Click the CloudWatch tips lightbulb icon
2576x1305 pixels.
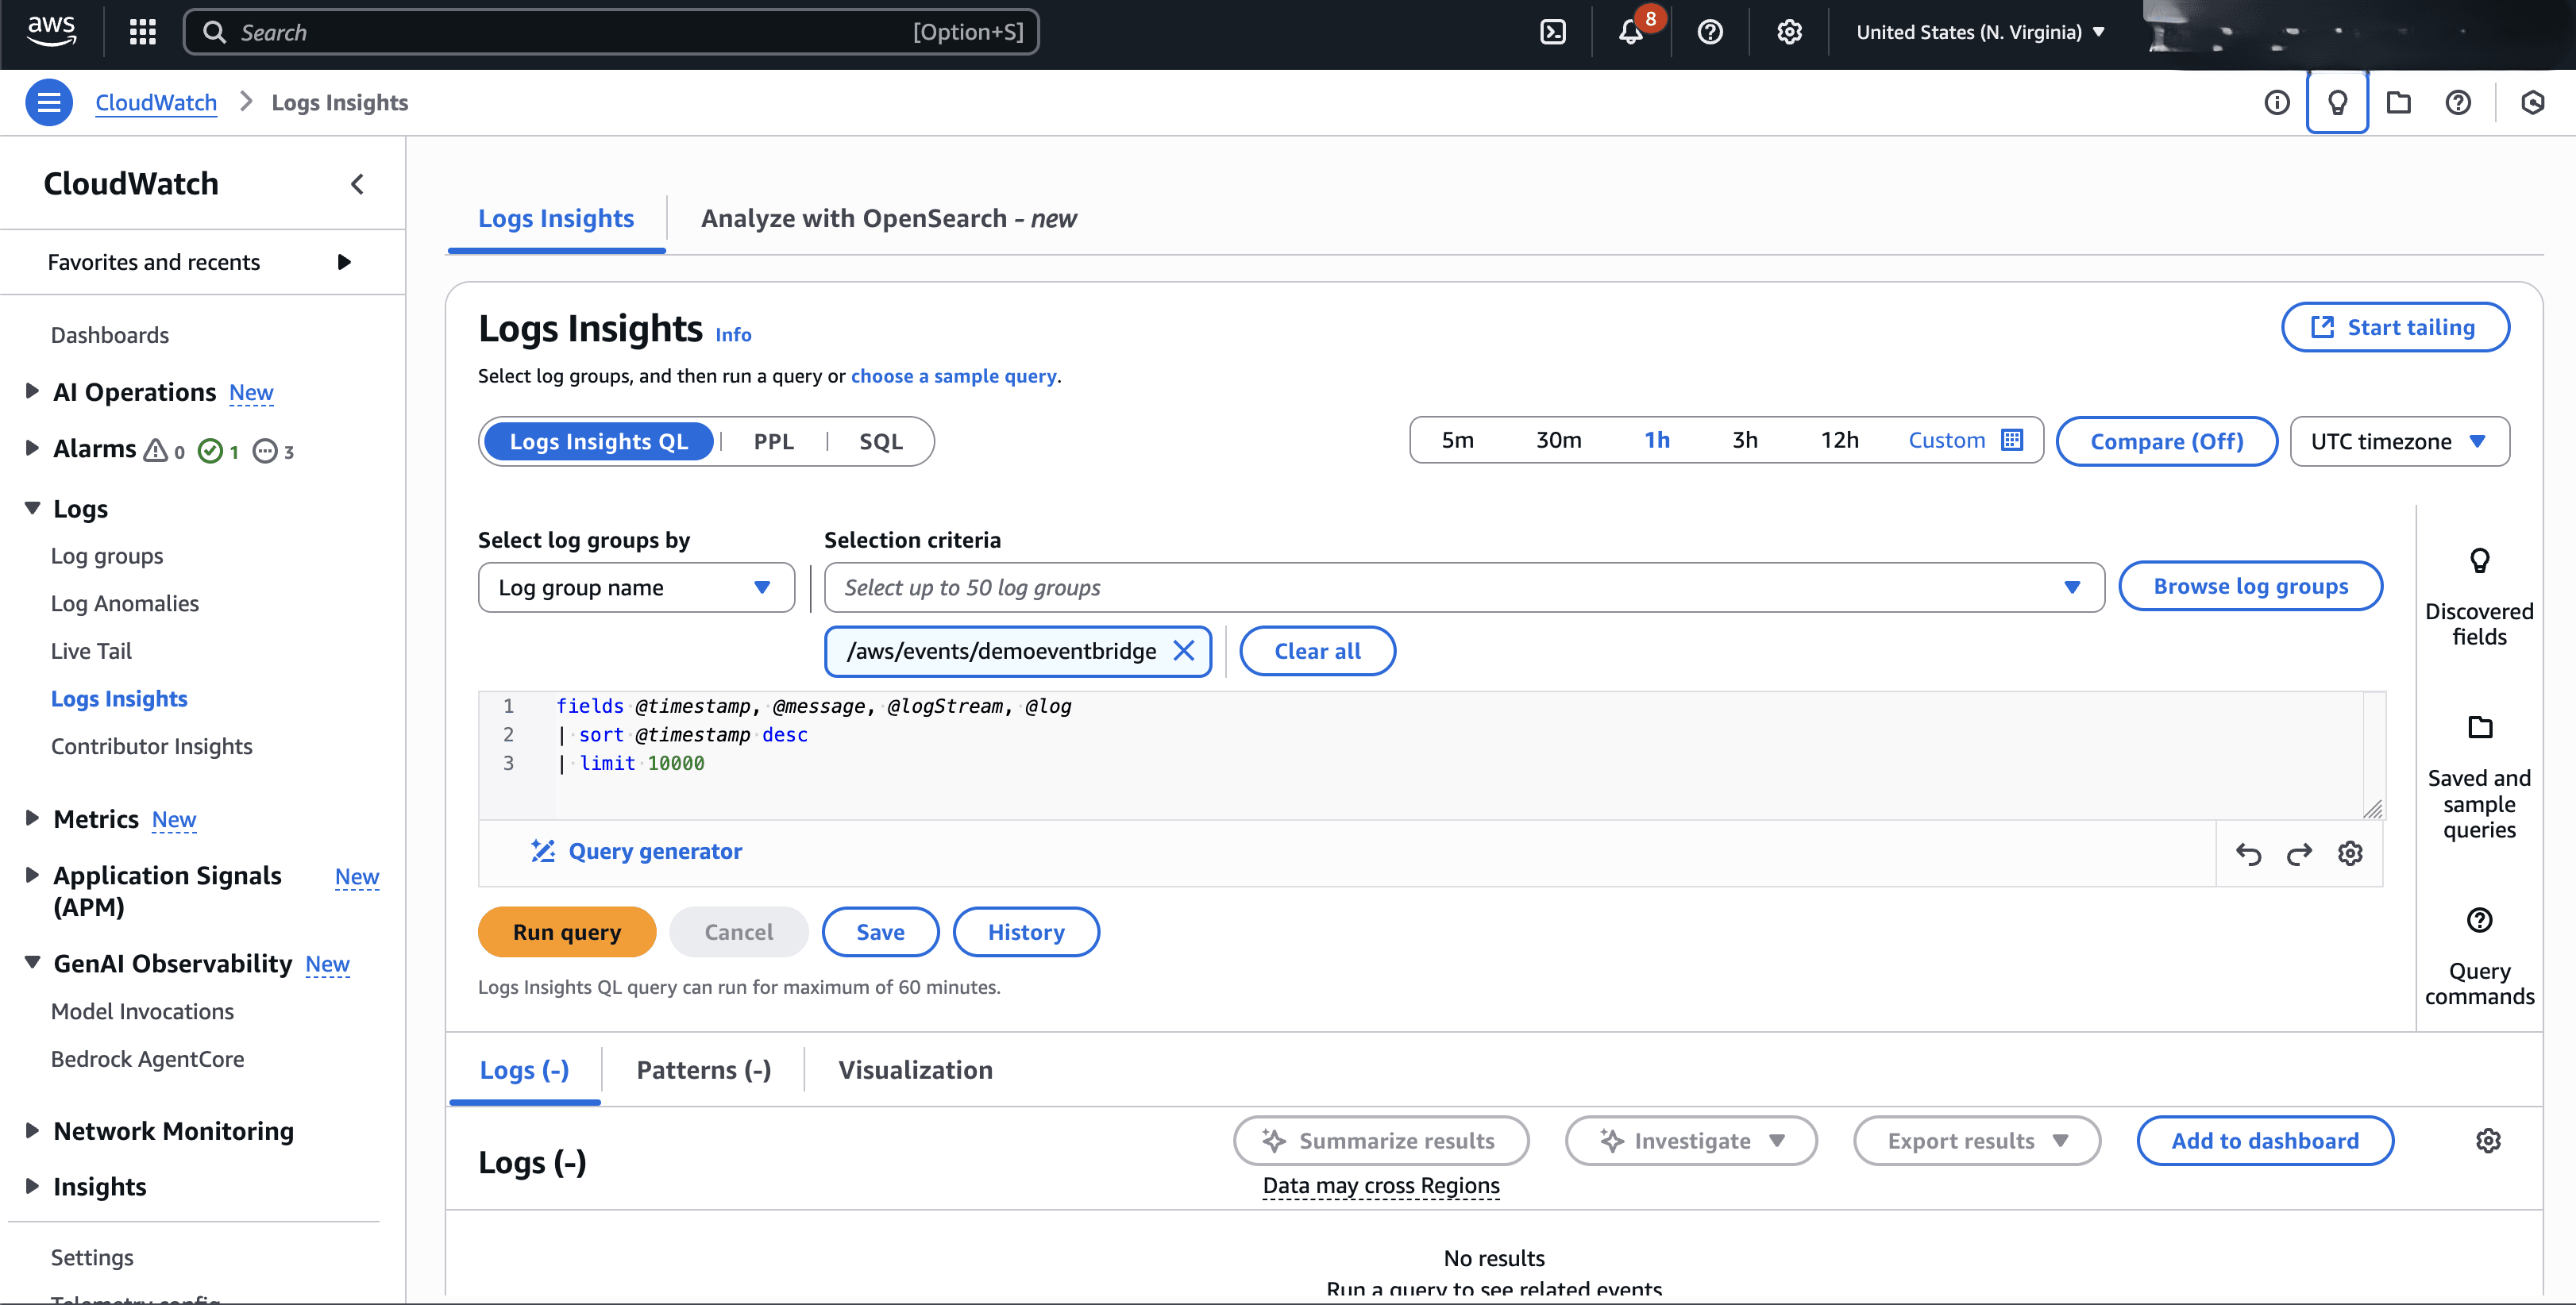click(2337, 101)
